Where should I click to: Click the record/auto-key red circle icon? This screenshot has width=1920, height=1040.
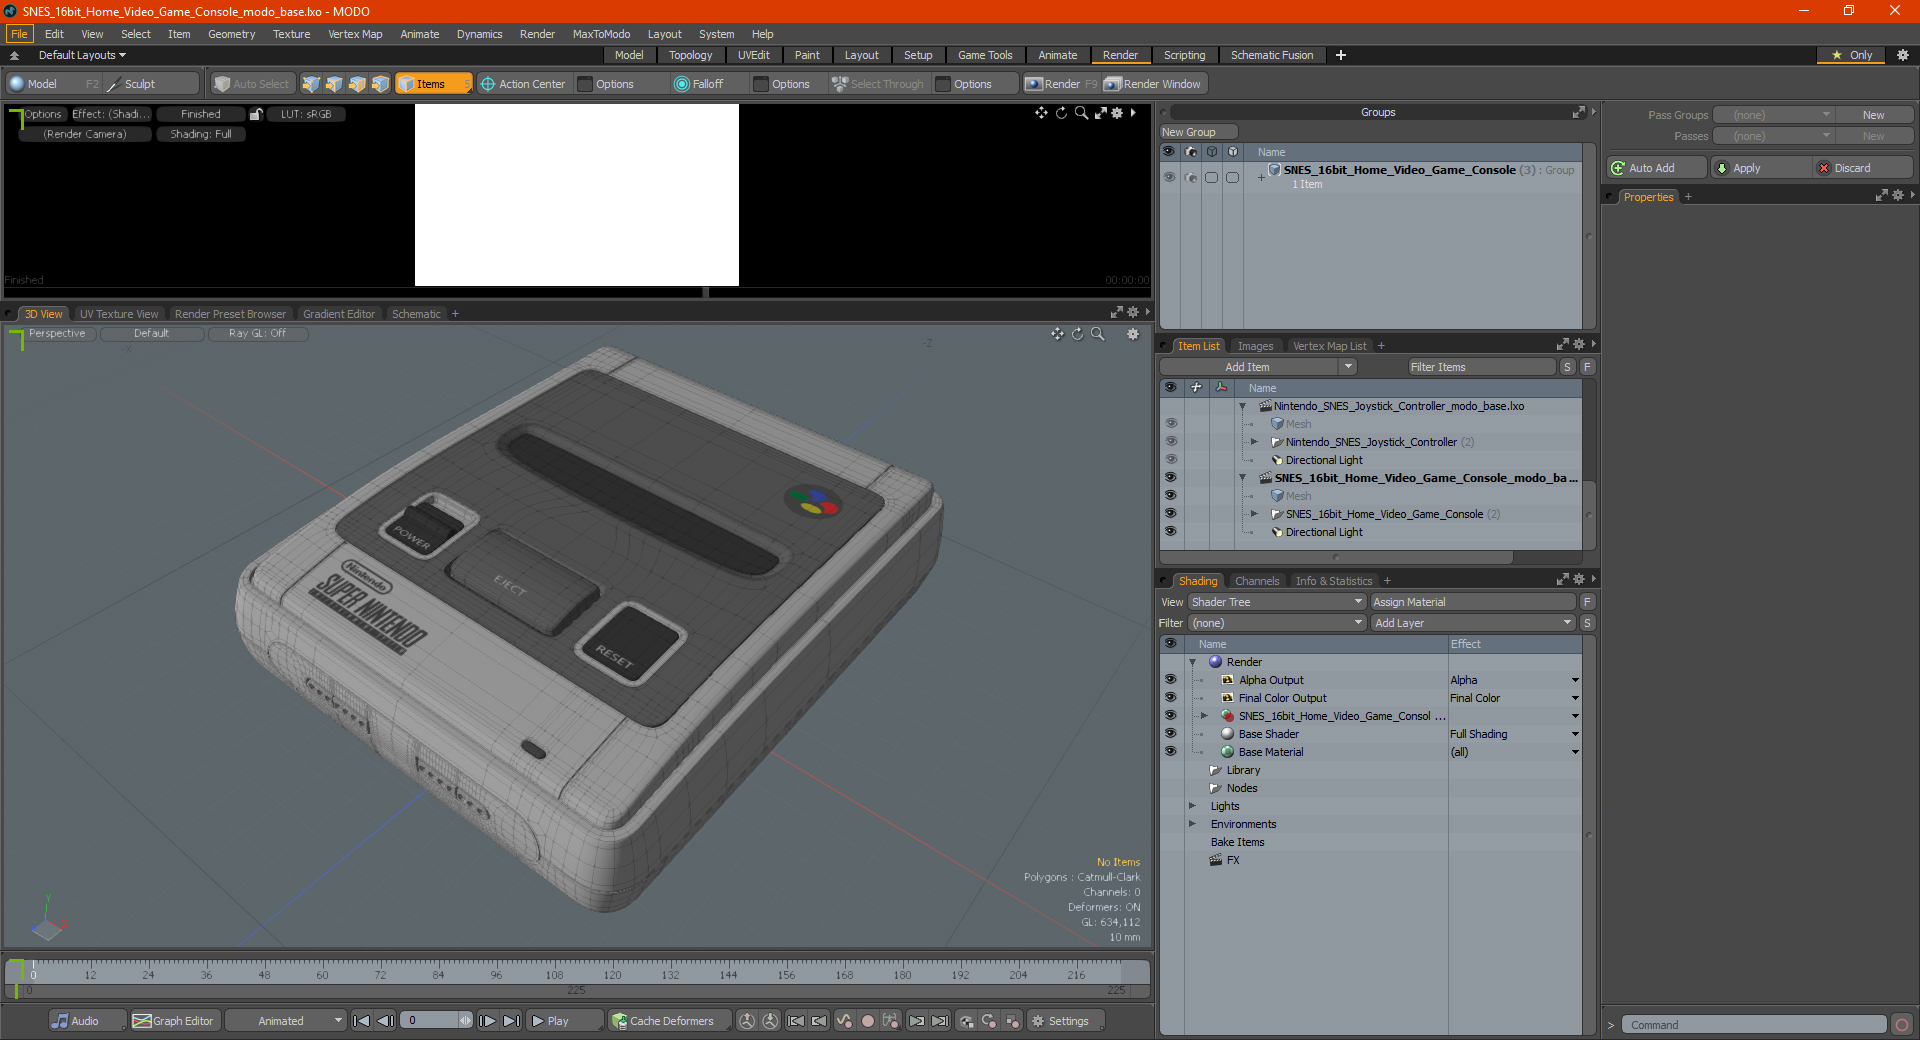click(x=868, y=1021)
